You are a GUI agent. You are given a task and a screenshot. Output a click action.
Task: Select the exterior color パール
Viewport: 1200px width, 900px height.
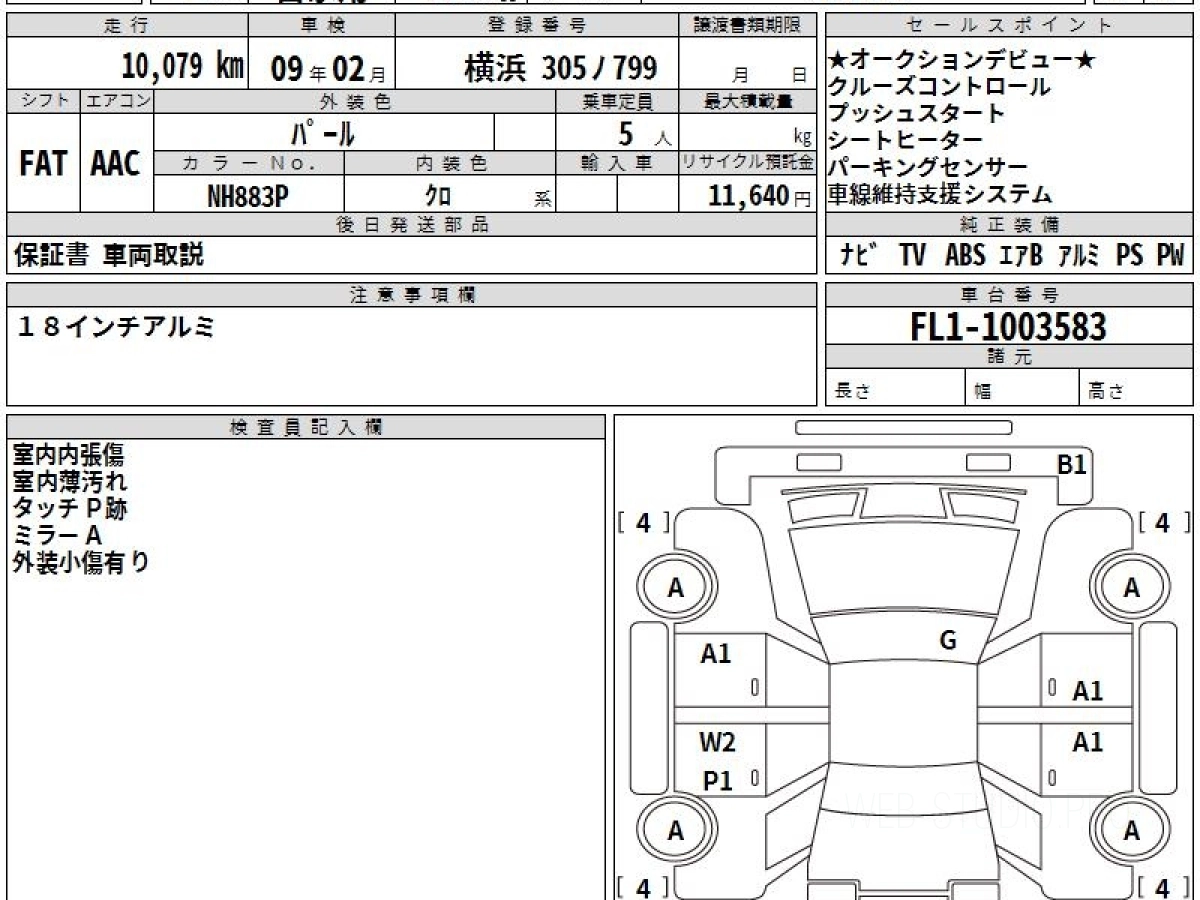click(324, 133)
